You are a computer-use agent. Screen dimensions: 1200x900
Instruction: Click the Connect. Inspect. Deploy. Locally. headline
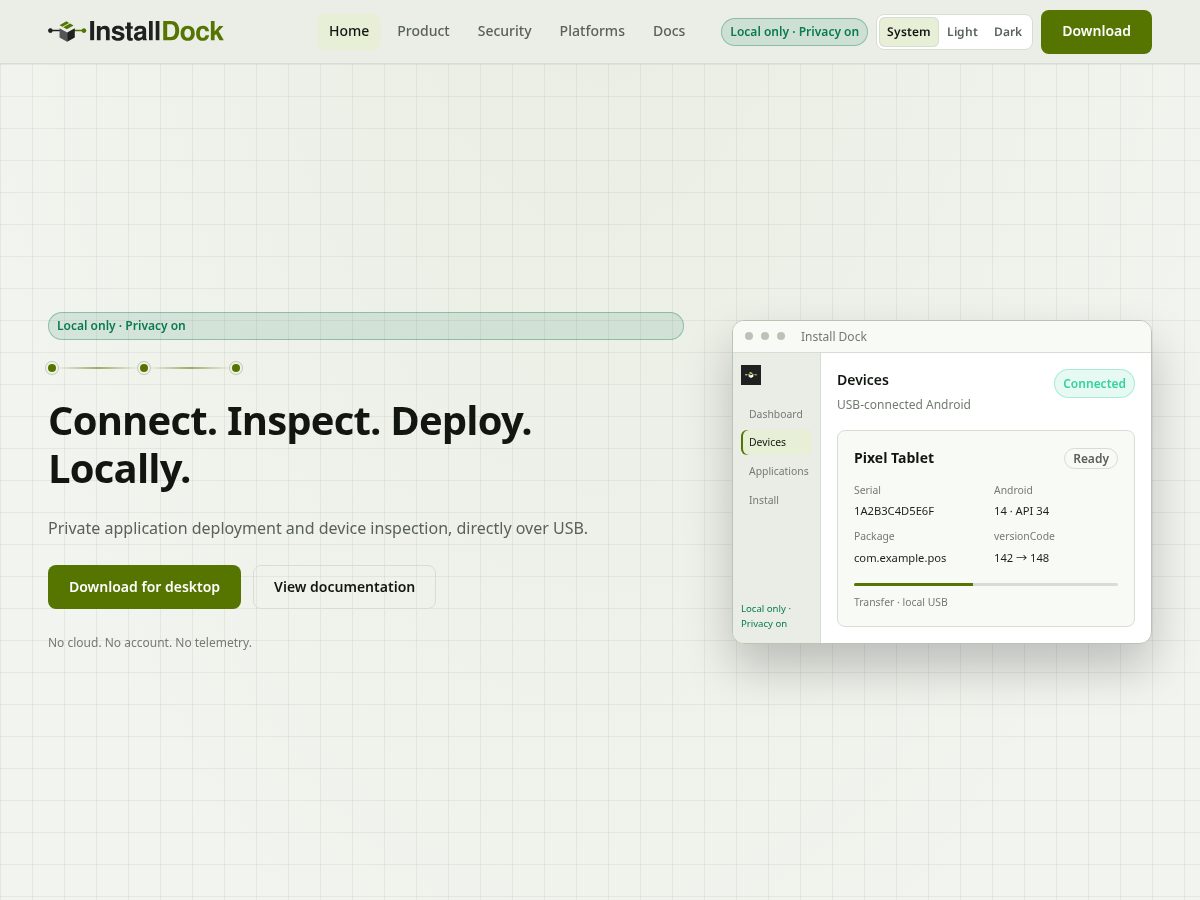point(290,445)
